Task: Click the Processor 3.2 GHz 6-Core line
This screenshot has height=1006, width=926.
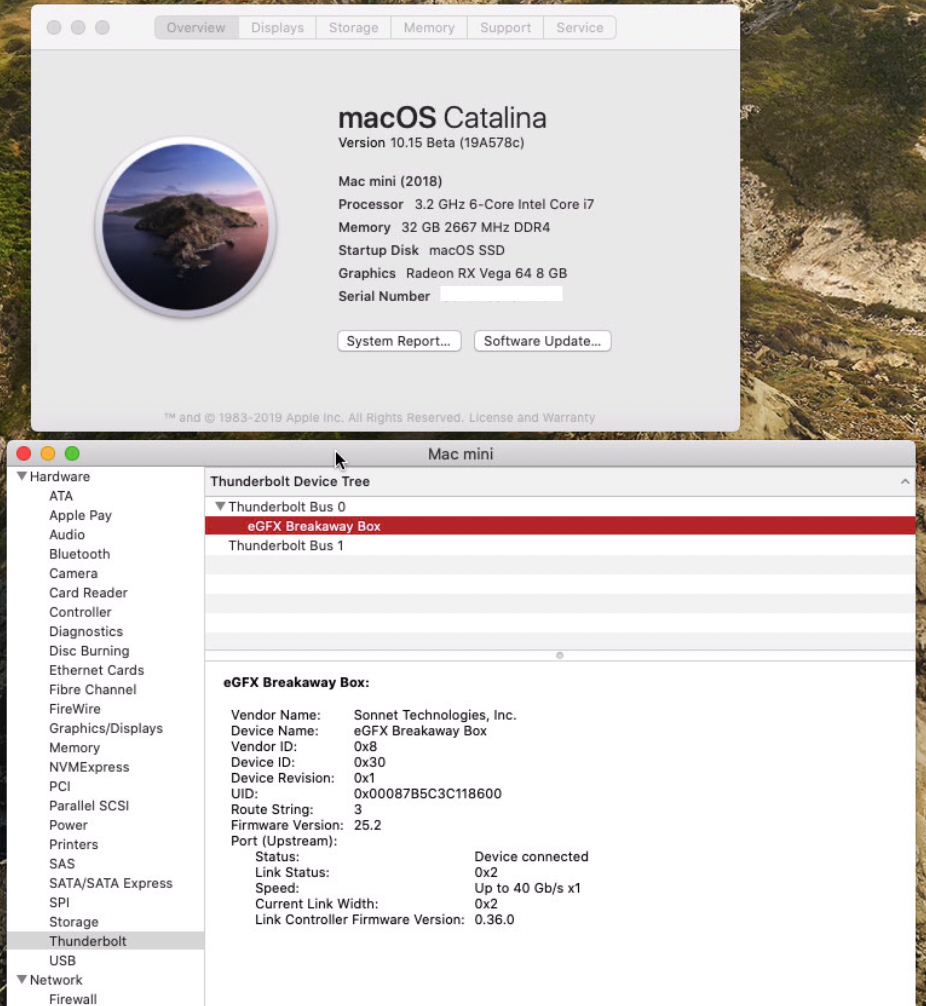Action: point(466,204)
